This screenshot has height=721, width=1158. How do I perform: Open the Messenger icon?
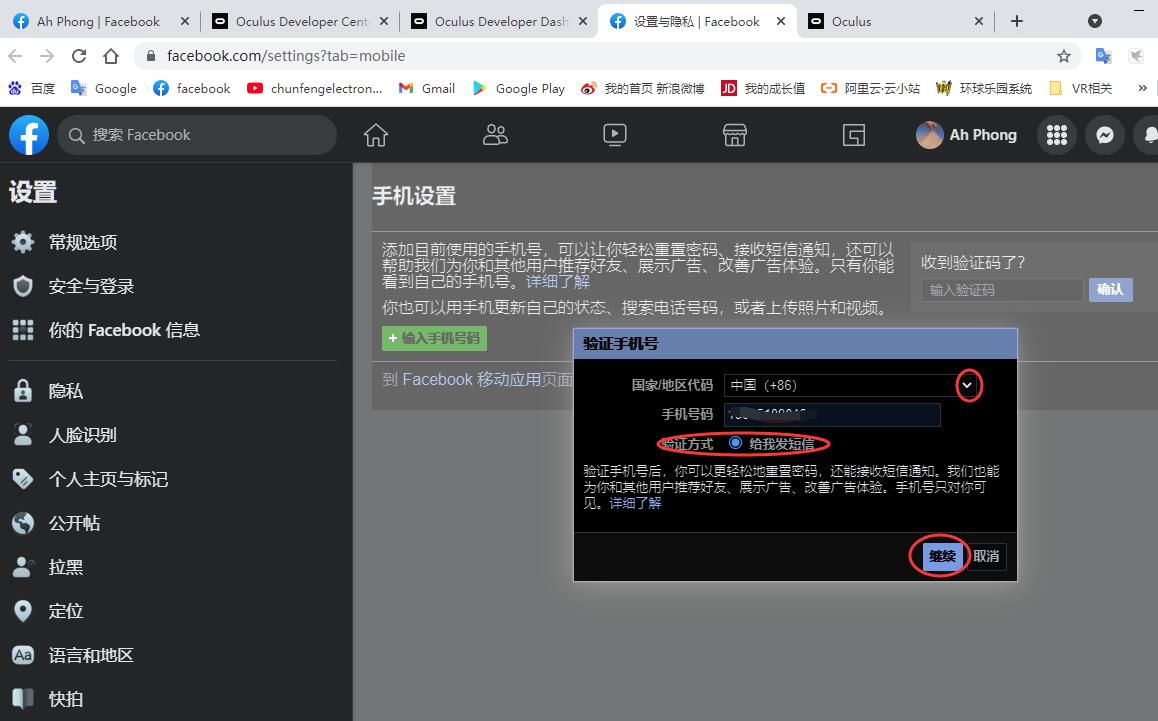pyautogui.click(x=1105, y=135)
